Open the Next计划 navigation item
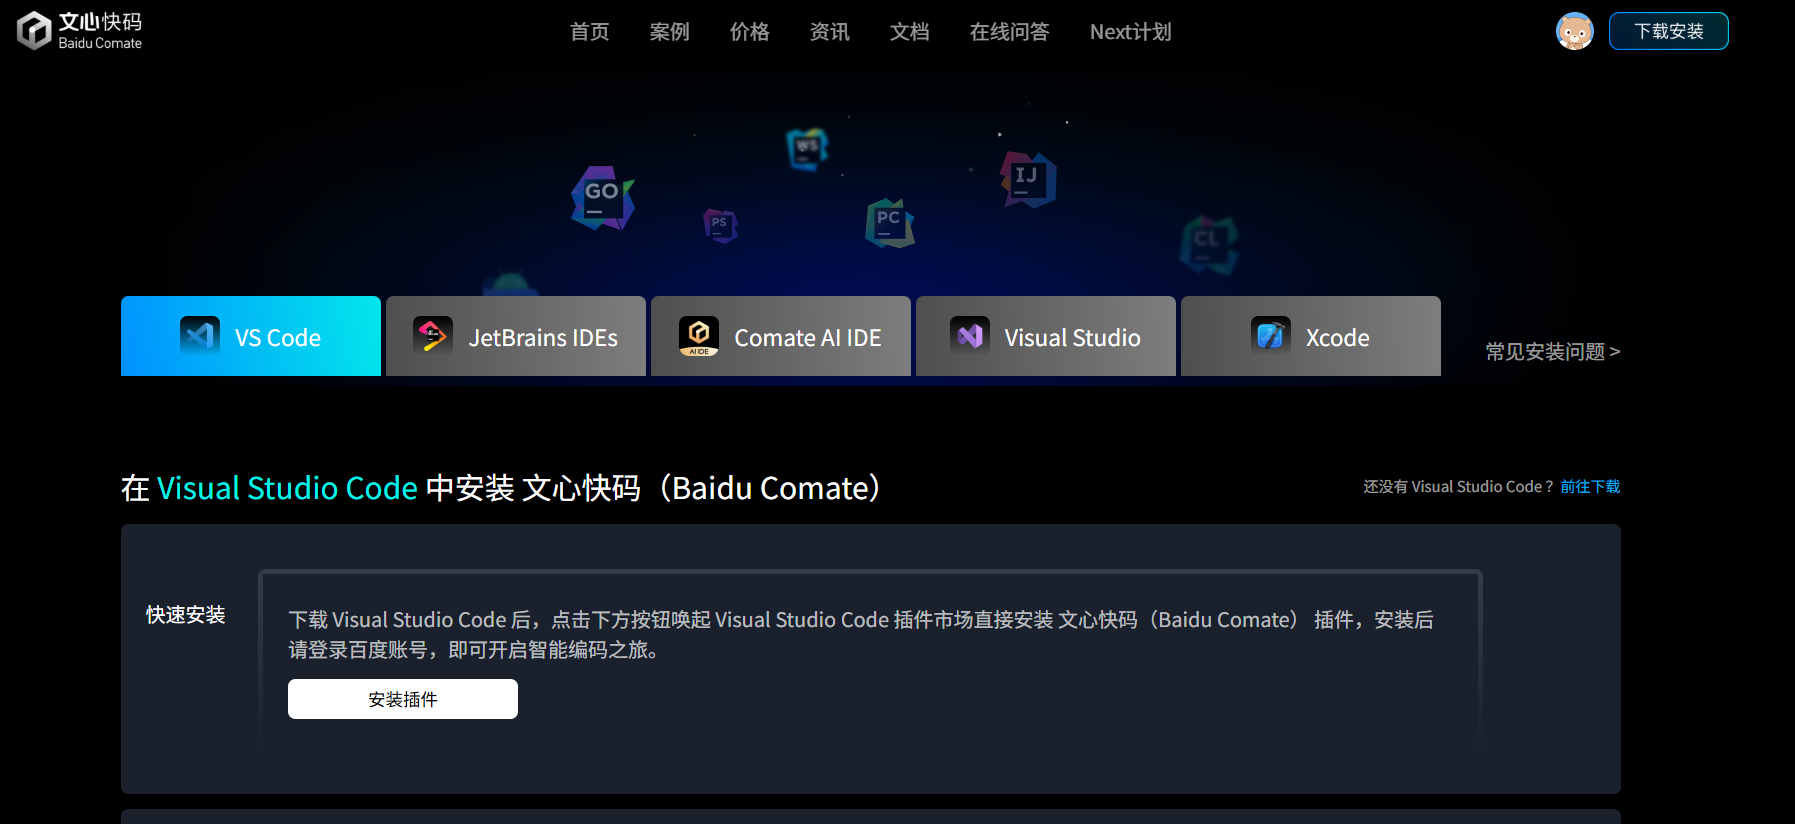 (1130, 32)
